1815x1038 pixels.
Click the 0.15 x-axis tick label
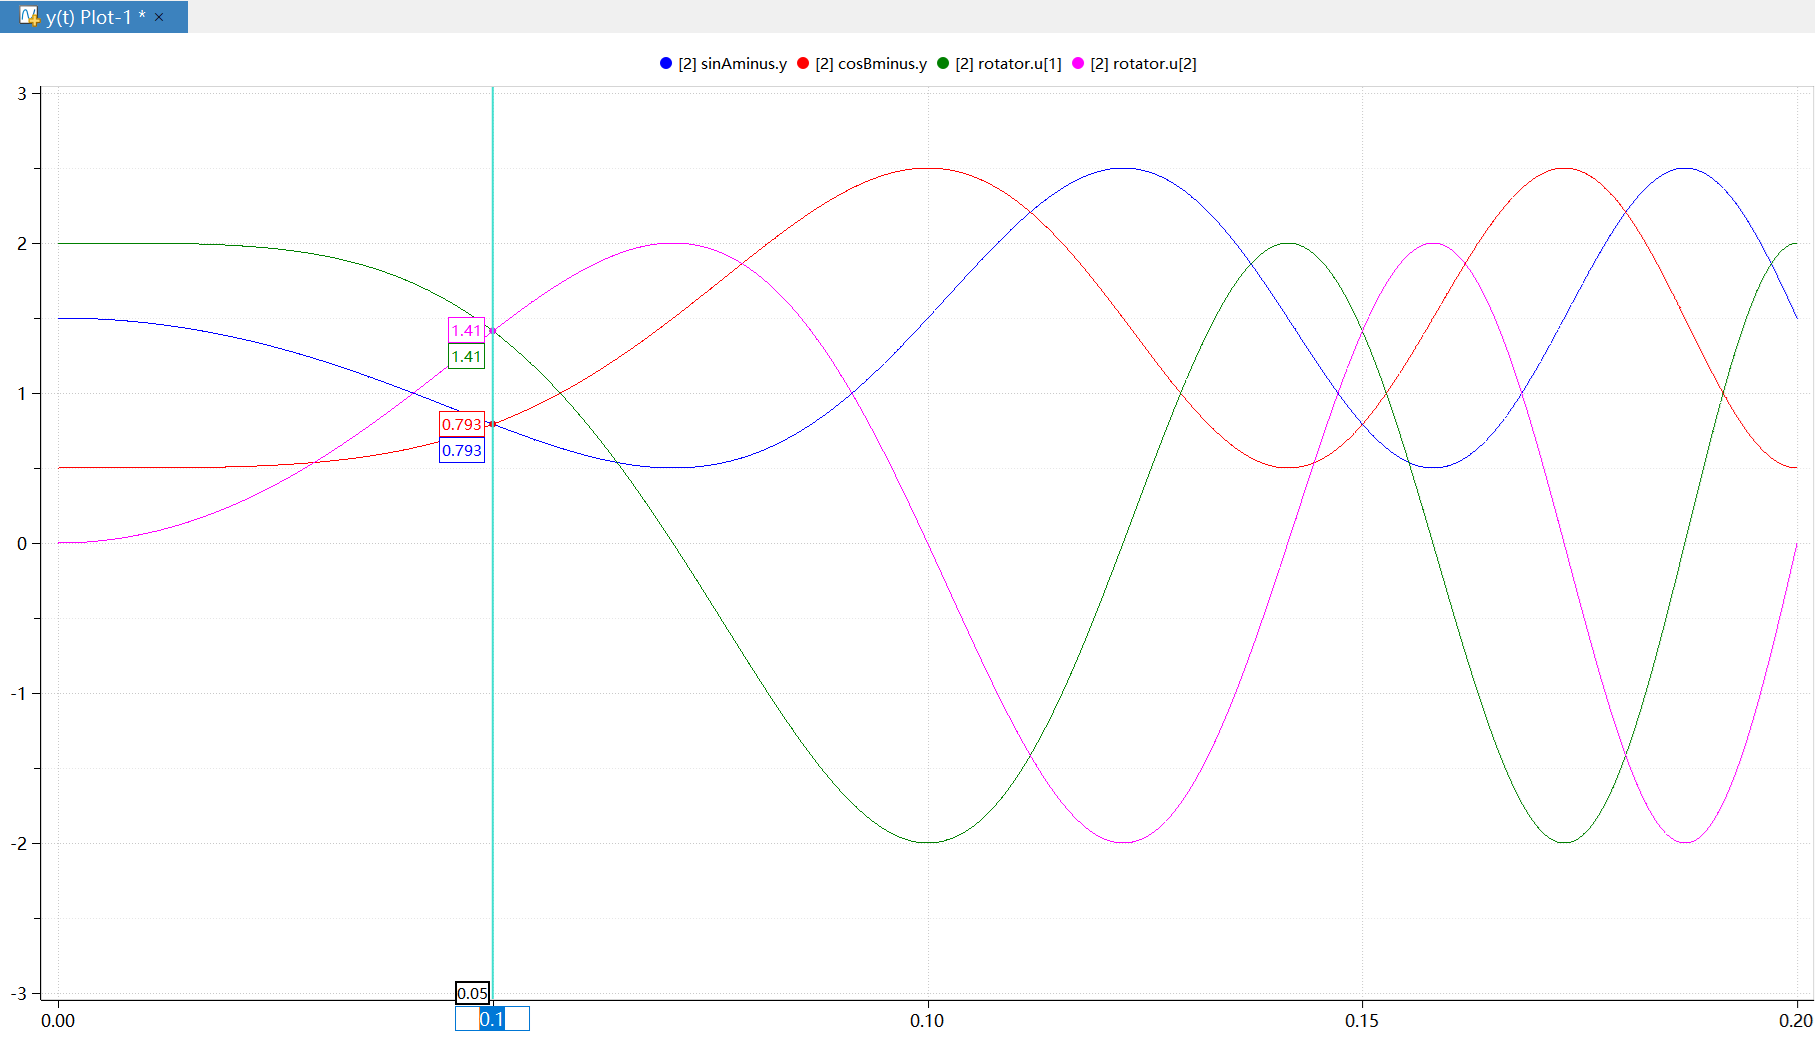[x=1361, y=1020]
